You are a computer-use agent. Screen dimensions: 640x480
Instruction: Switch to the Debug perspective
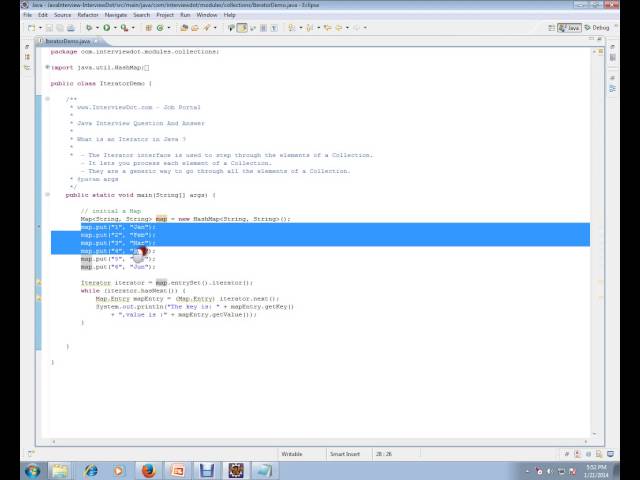tap(597, 28)
